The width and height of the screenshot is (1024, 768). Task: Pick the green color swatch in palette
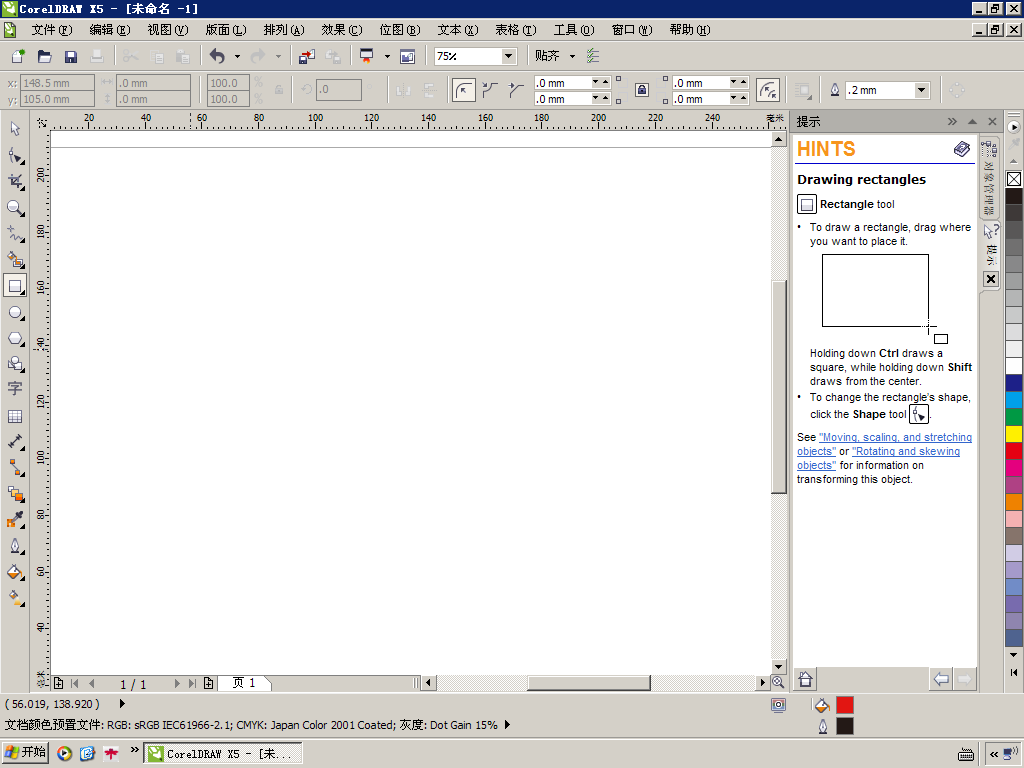1014,417
